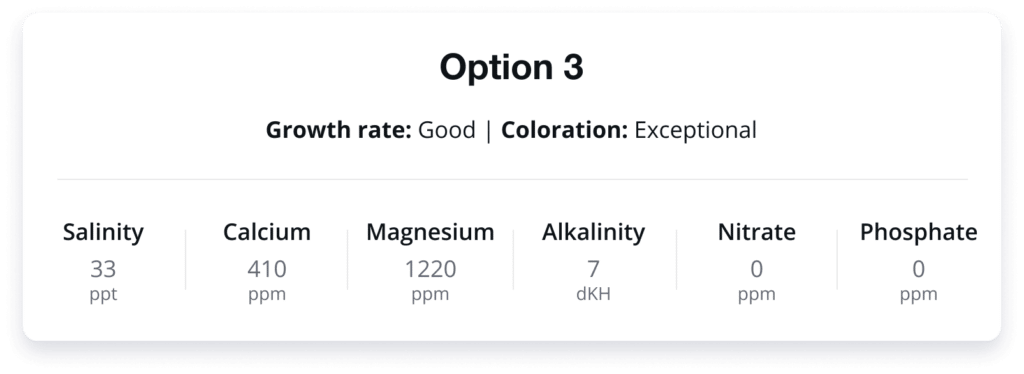This screenshot has width=1024, height=374.
Task: Click the phosphate value 0
Action: pos(918,269)
